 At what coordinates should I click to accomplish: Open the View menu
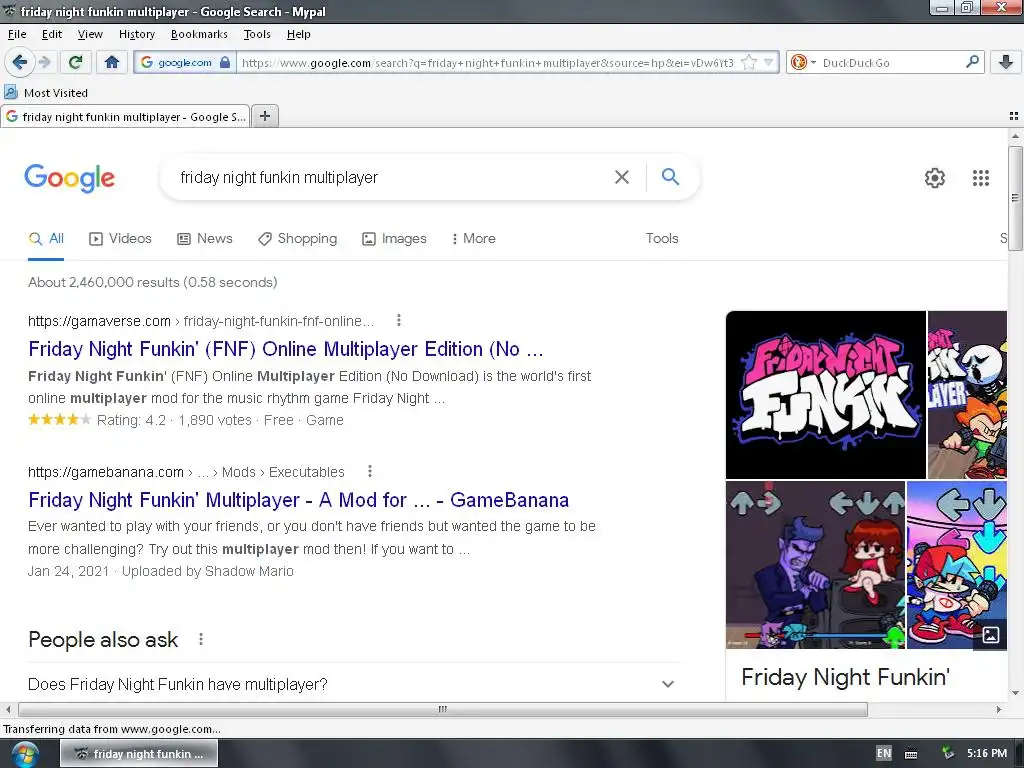tap(89, 34)
